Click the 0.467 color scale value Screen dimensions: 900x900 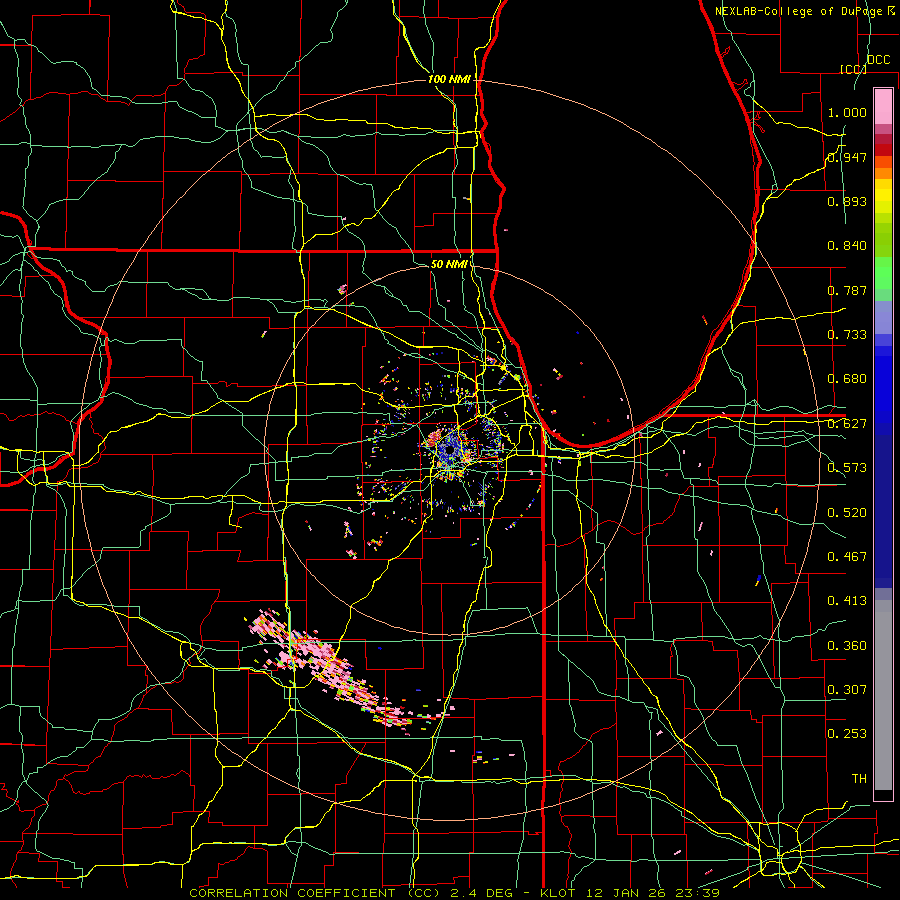point(847,557)
